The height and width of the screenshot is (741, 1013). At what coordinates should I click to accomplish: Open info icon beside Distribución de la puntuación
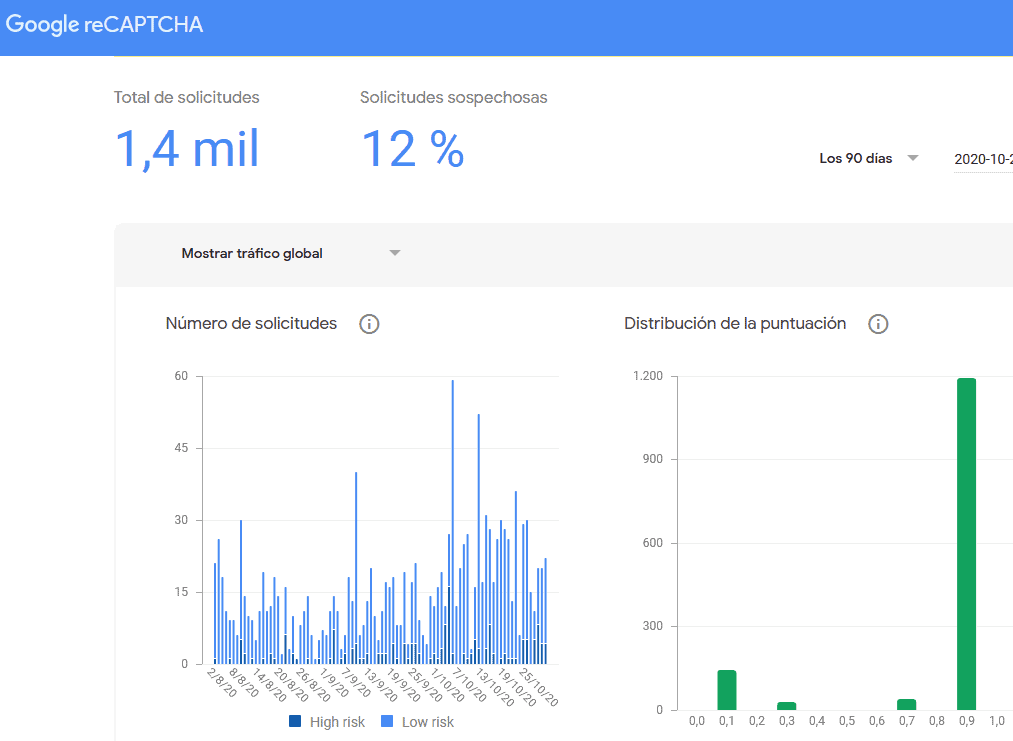878,324
